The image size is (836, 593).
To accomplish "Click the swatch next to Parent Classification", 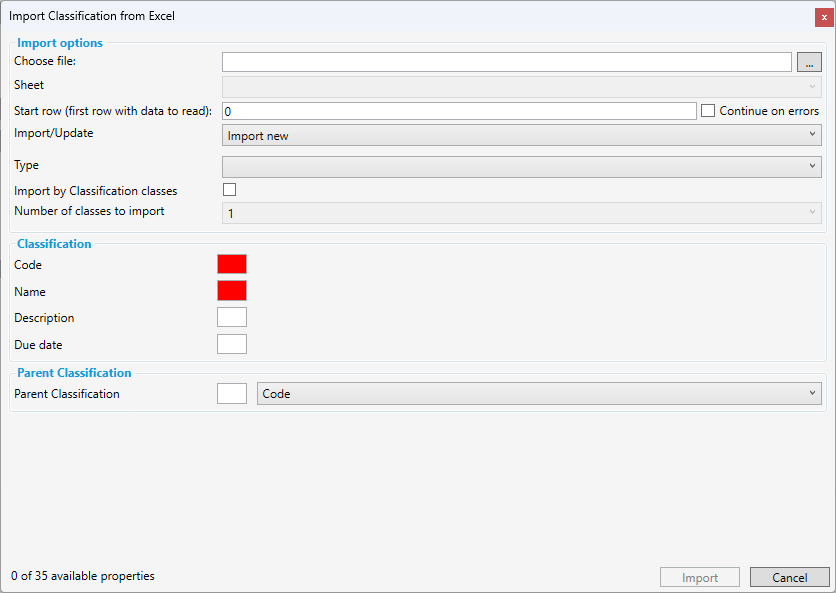I will coord(231,393).
